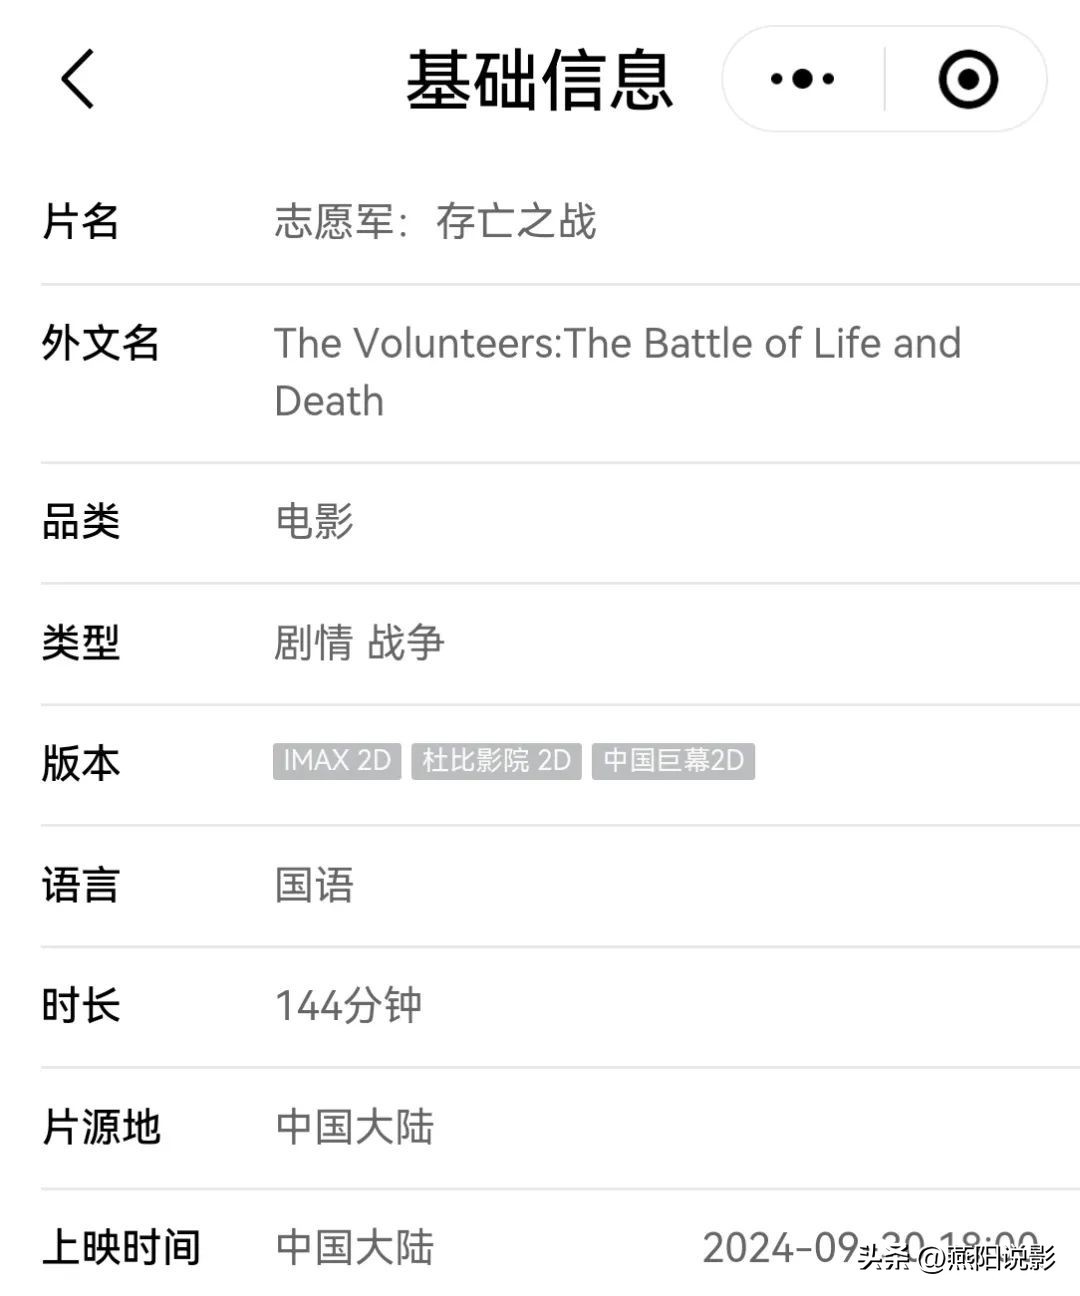Tap the 电影 category value
The image size is (1080, 1296).
314,521
